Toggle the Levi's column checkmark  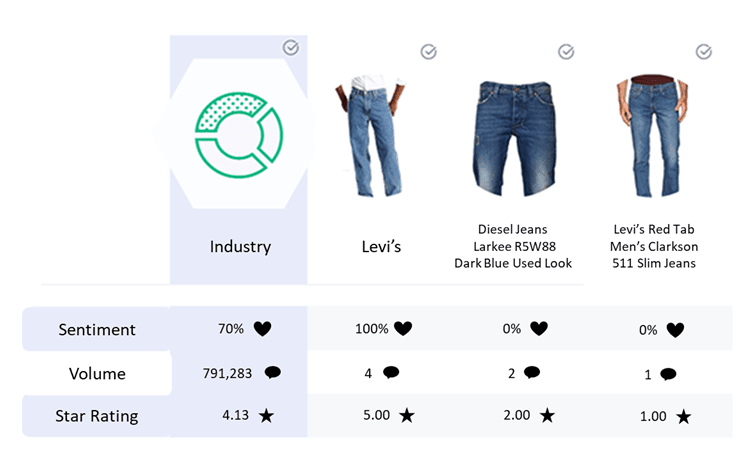(429, 51)
